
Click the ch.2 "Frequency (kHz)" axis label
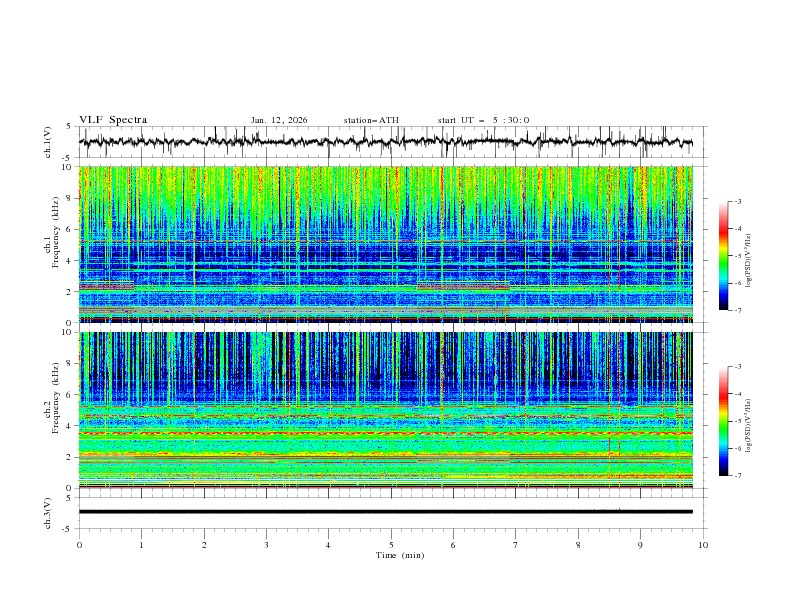click(x=56, y=397)
